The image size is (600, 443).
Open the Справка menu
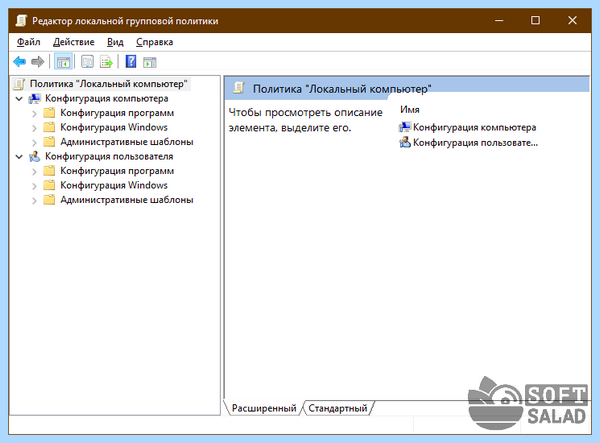tap(154, 42)
